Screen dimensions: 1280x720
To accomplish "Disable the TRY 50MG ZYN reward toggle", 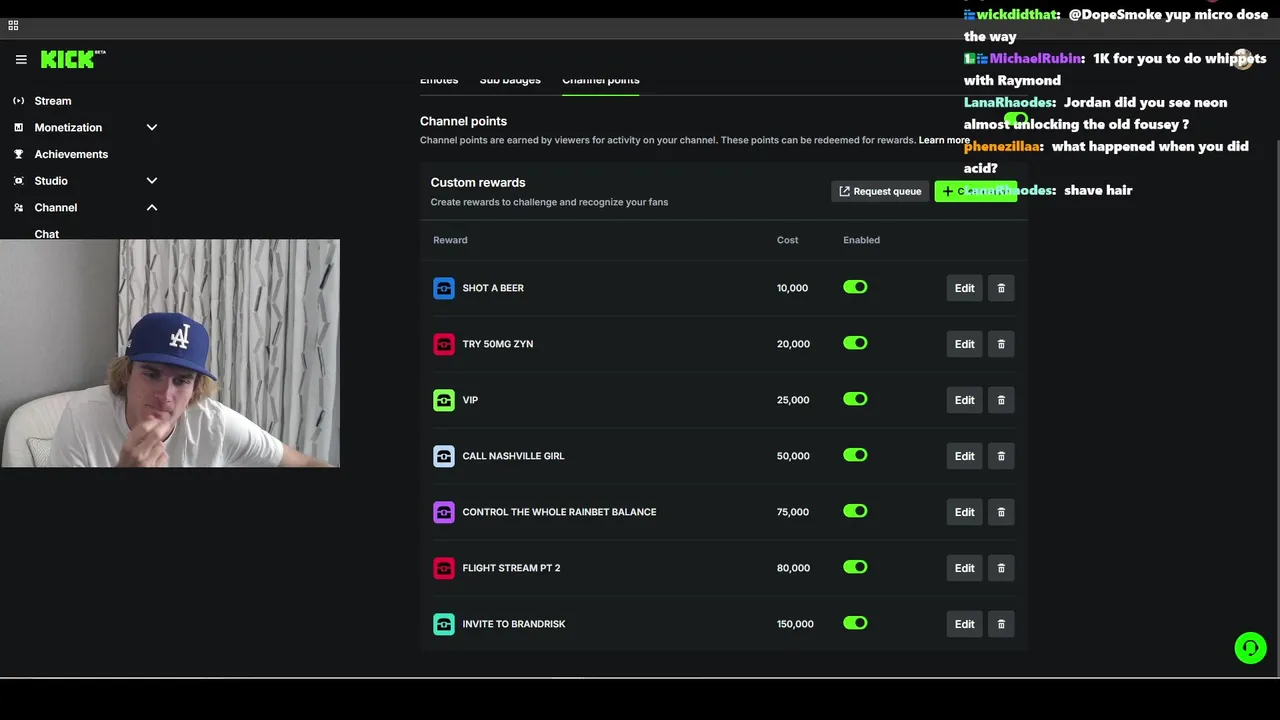I will pos(855,343).
